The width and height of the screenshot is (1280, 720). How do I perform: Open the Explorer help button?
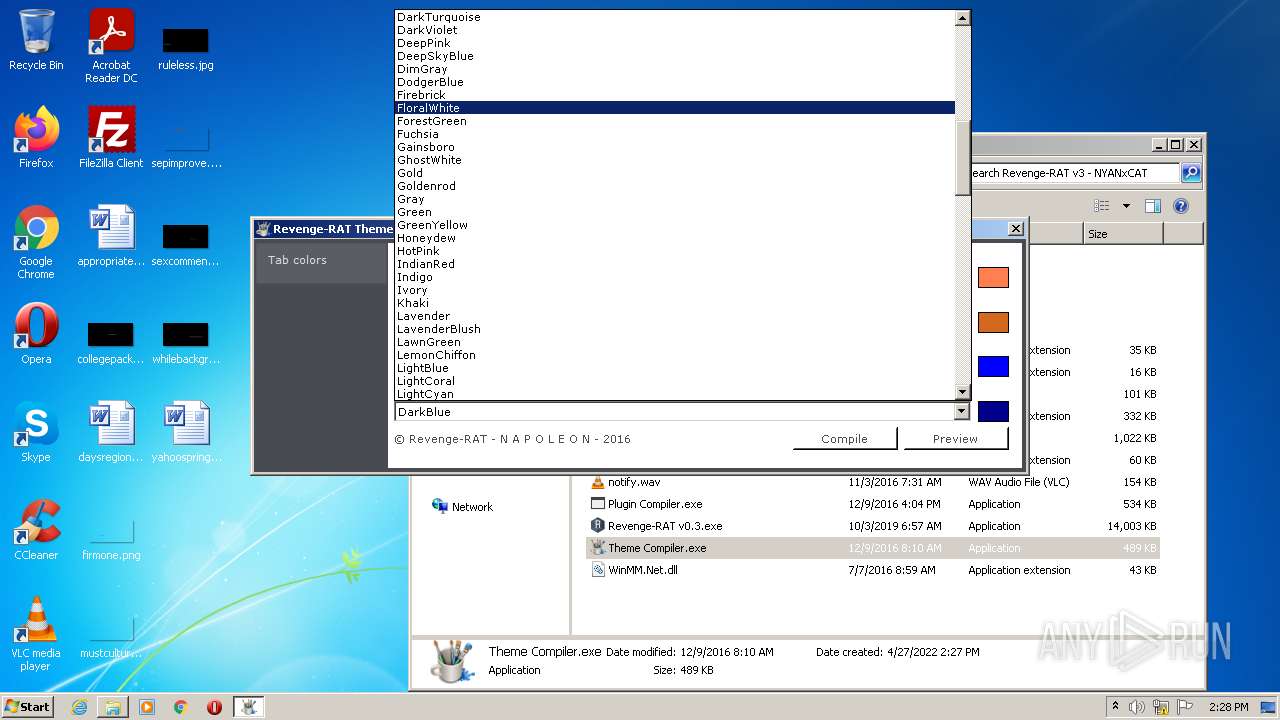(x=1181, y=206)
